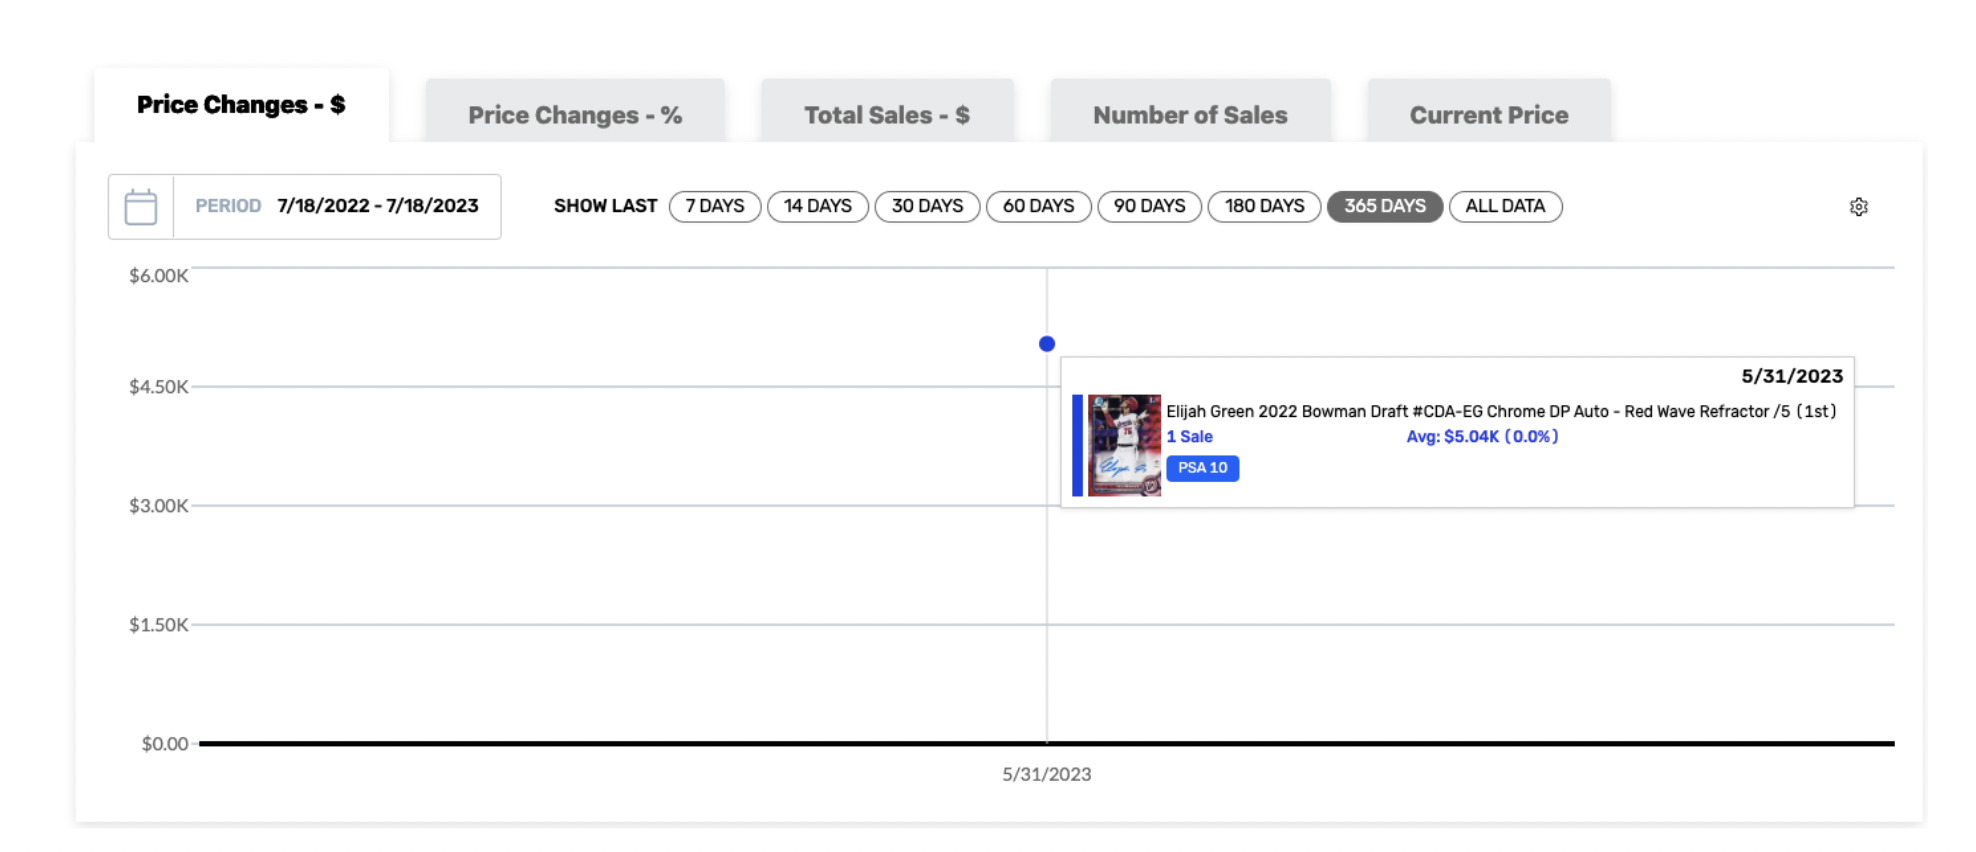Image resolution: width=1976 pixels, height=852 pixels.
Task: Open the period date range field
Action: 377,206
